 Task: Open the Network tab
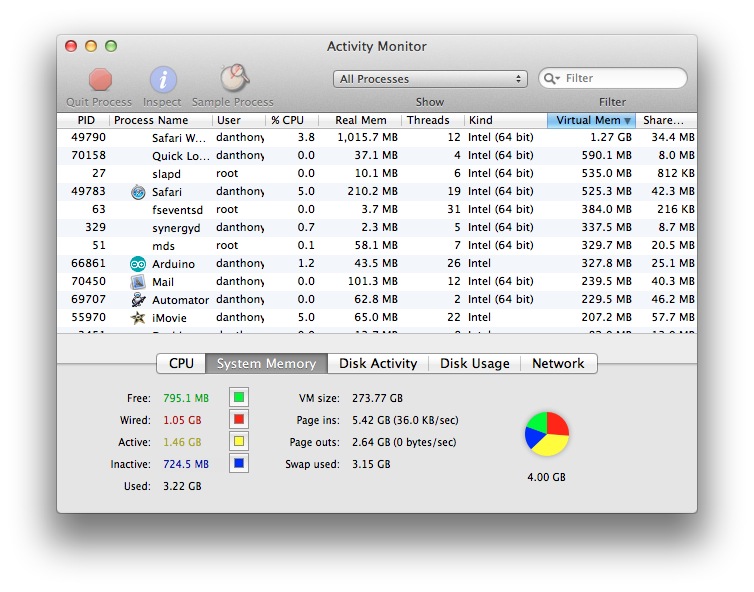(558, 364)
